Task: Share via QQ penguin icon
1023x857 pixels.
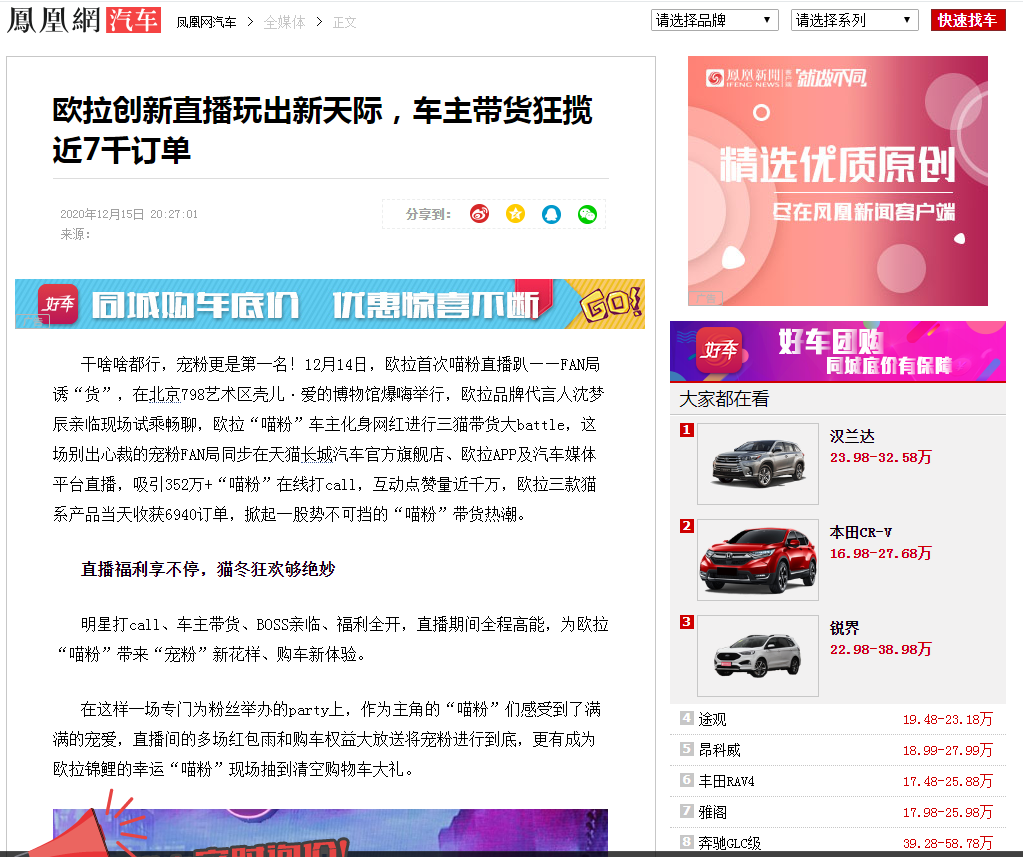Action: click(551, 214)
